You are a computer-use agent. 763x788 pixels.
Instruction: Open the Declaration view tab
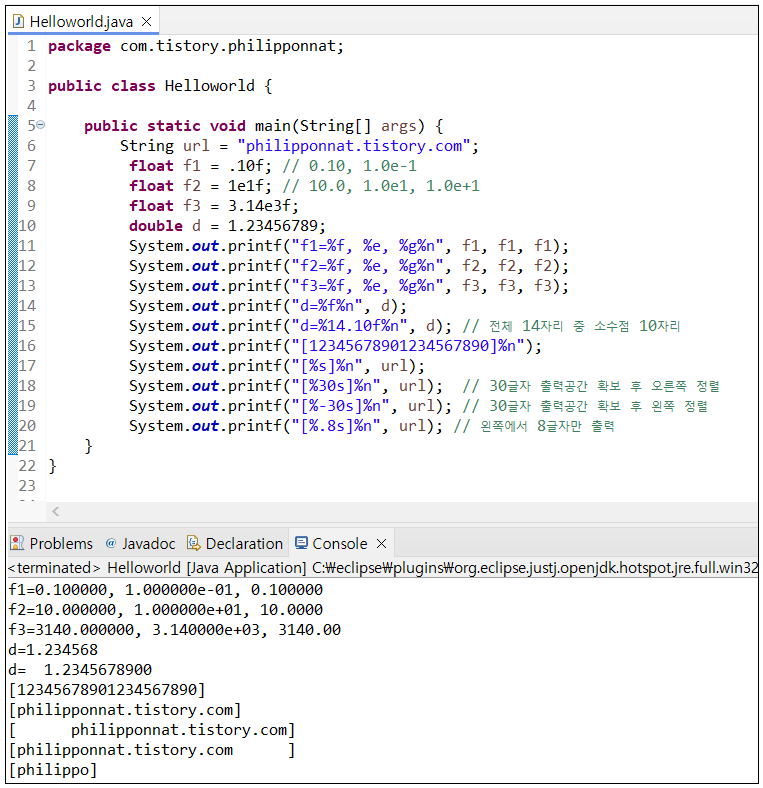[235, 543]
